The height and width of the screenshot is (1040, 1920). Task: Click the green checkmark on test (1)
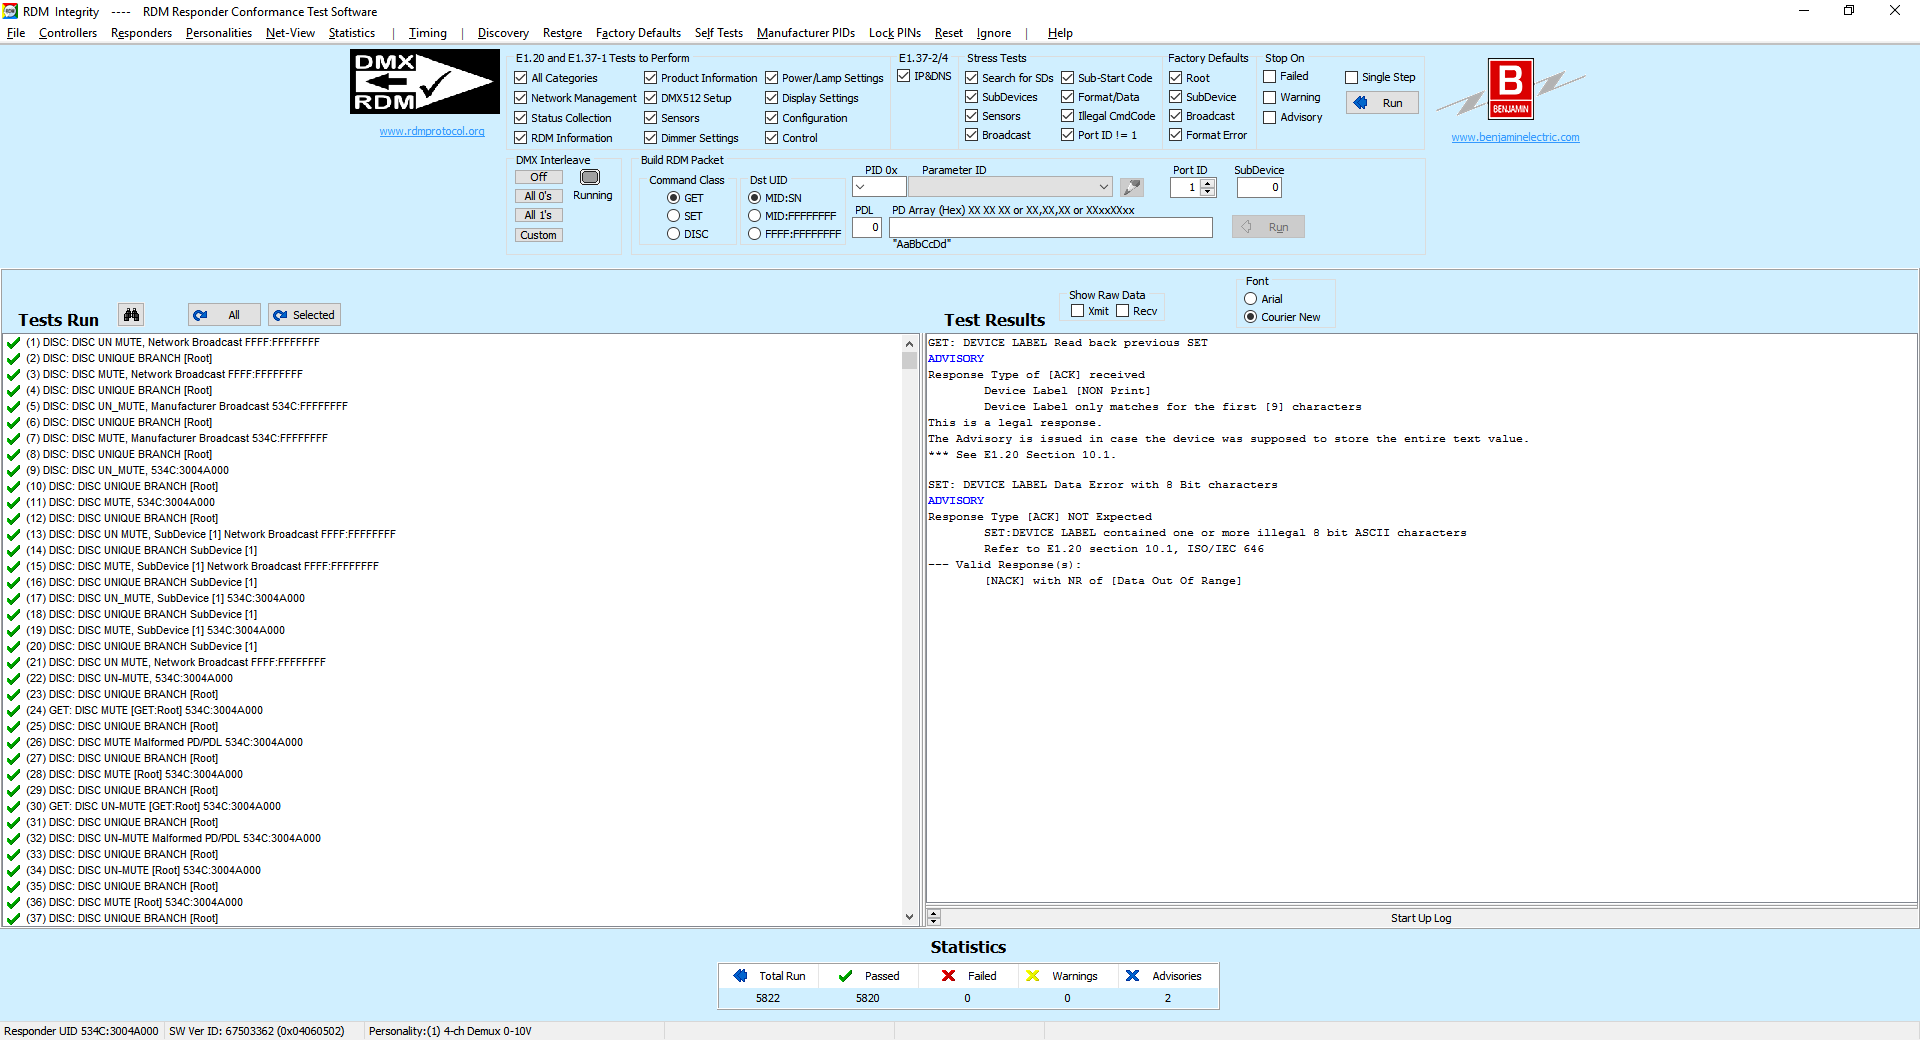tap(14, 343)
